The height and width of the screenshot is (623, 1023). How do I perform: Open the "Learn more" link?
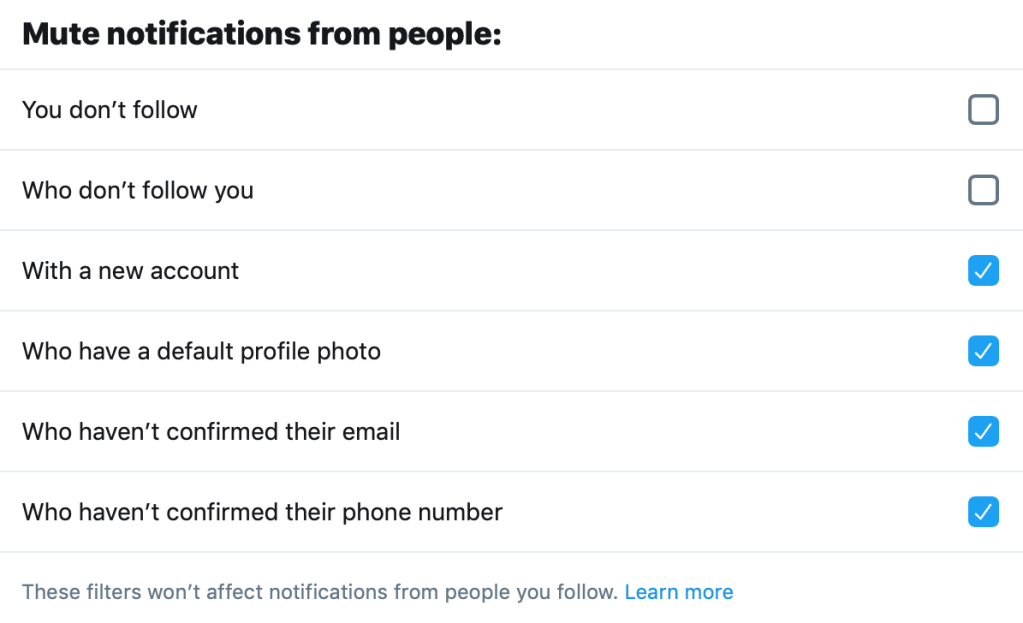(x=678, y=592)
